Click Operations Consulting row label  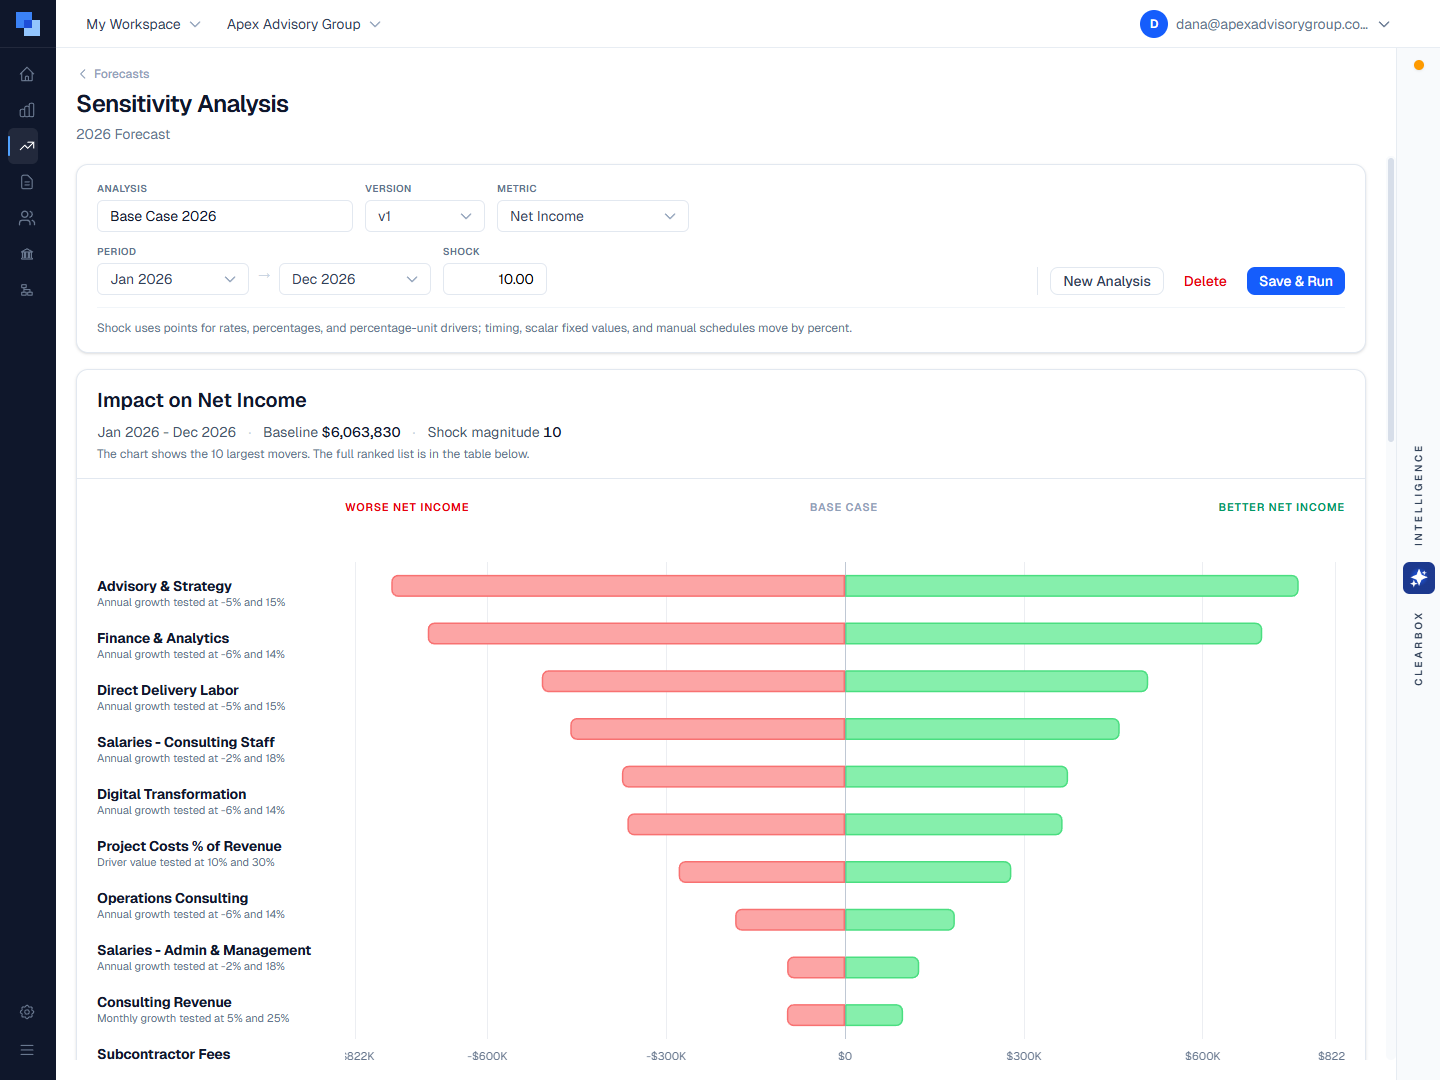tap(173, 898)
